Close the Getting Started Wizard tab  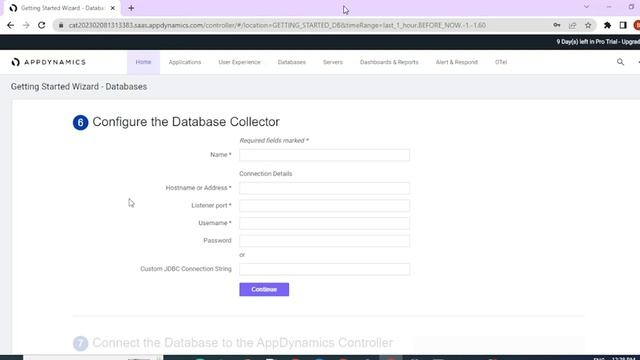point(113,8)
